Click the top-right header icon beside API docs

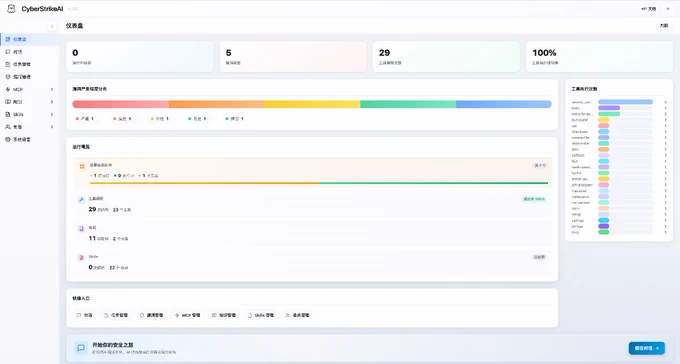[668, 9]
